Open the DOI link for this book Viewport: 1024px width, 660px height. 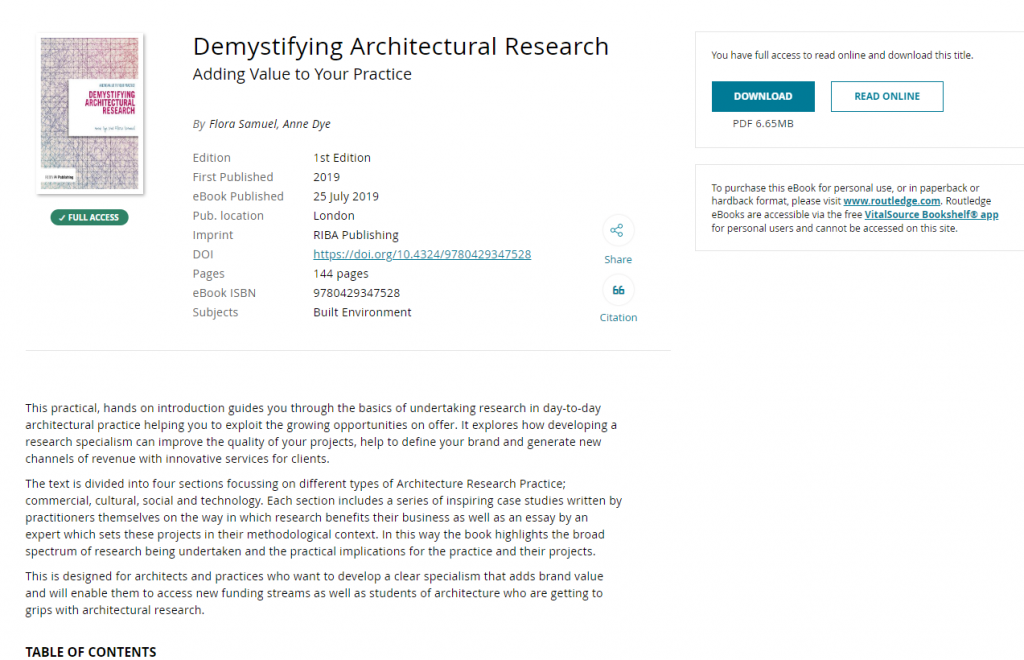(x=421, y=254)
